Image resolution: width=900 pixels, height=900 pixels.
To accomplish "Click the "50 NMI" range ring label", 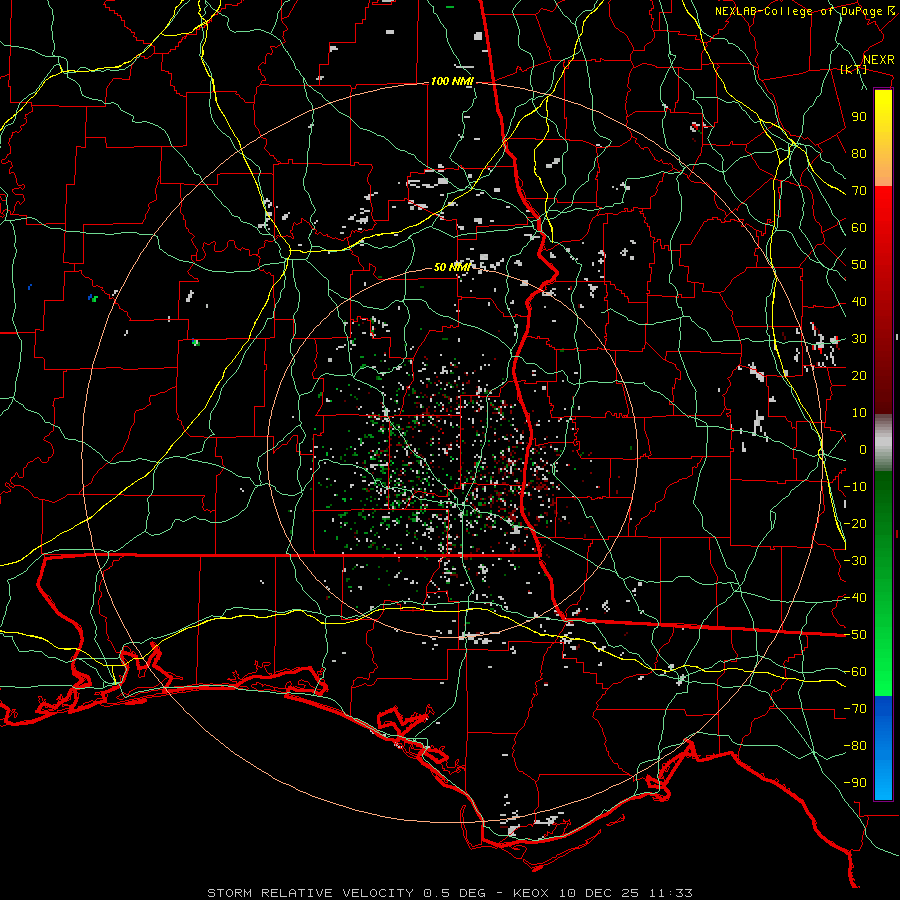I will (x=452, y=267).
